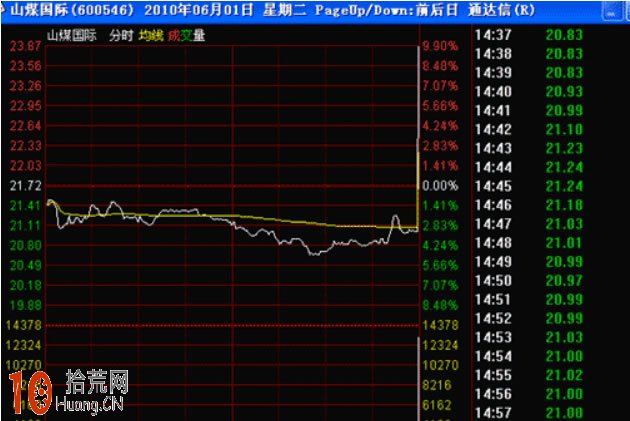Click the 20.80 price axis label
Viewport: 630px width, 421px height.
point(25,245)
